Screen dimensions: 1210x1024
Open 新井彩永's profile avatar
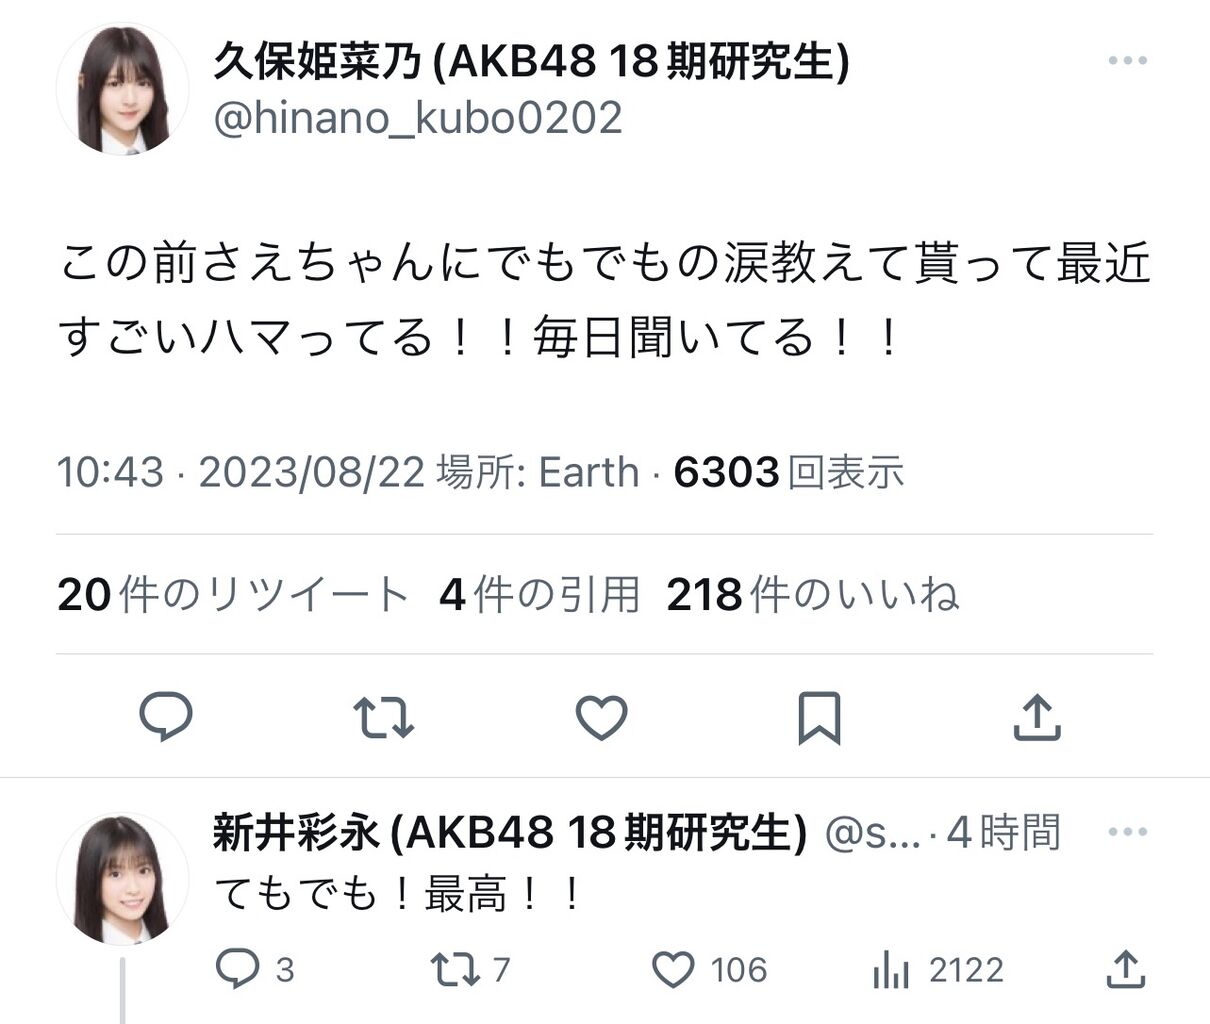pos(122,880)
